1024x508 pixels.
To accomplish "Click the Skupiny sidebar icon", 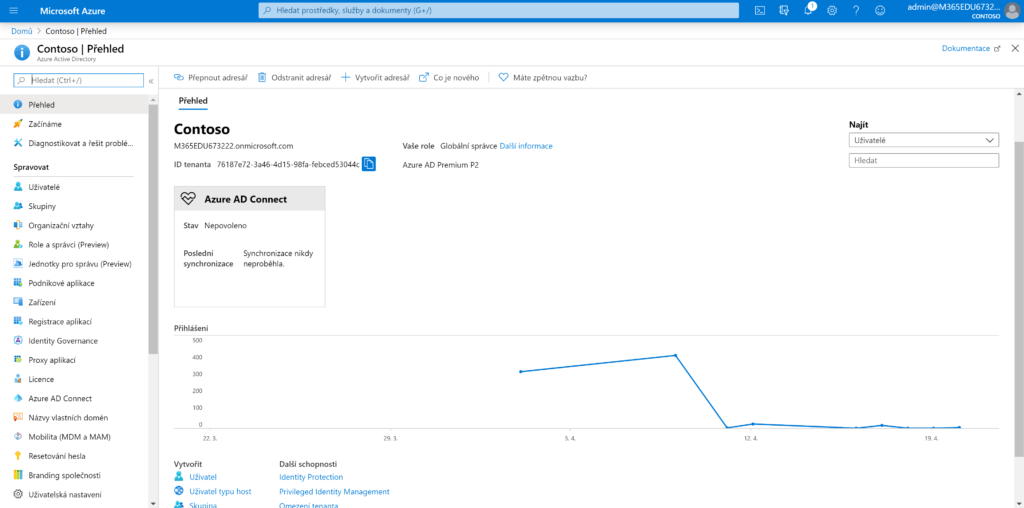I will [x=18, y=206].
